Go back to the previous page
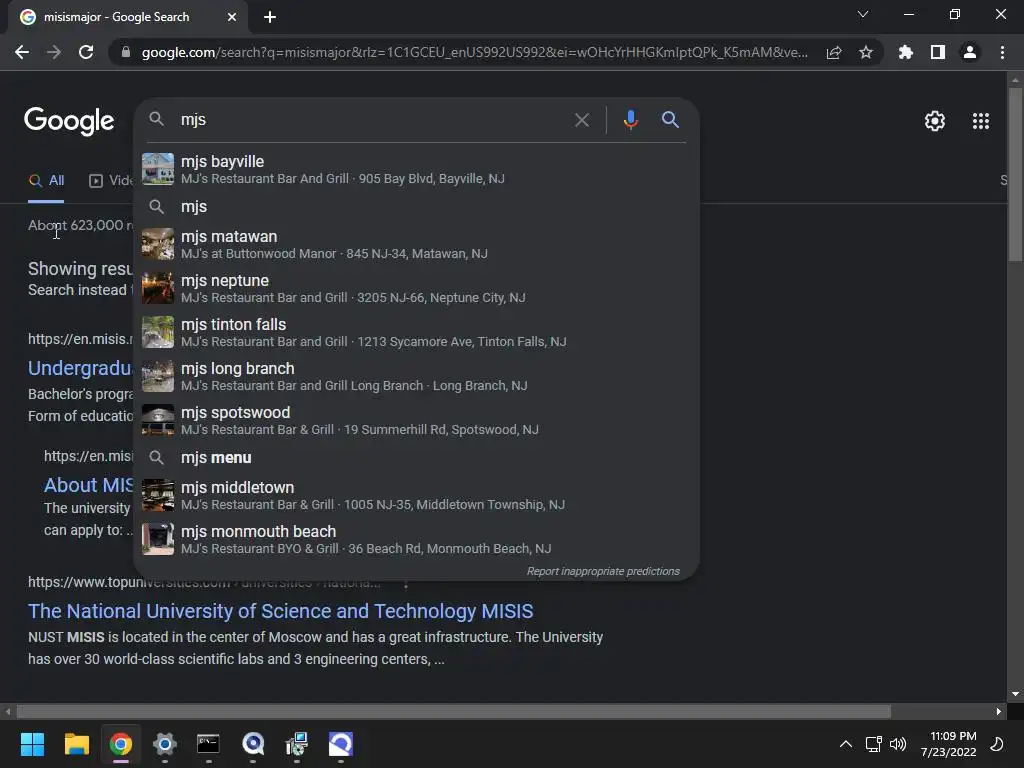The image size is (1024, 768). coord(22,52)
